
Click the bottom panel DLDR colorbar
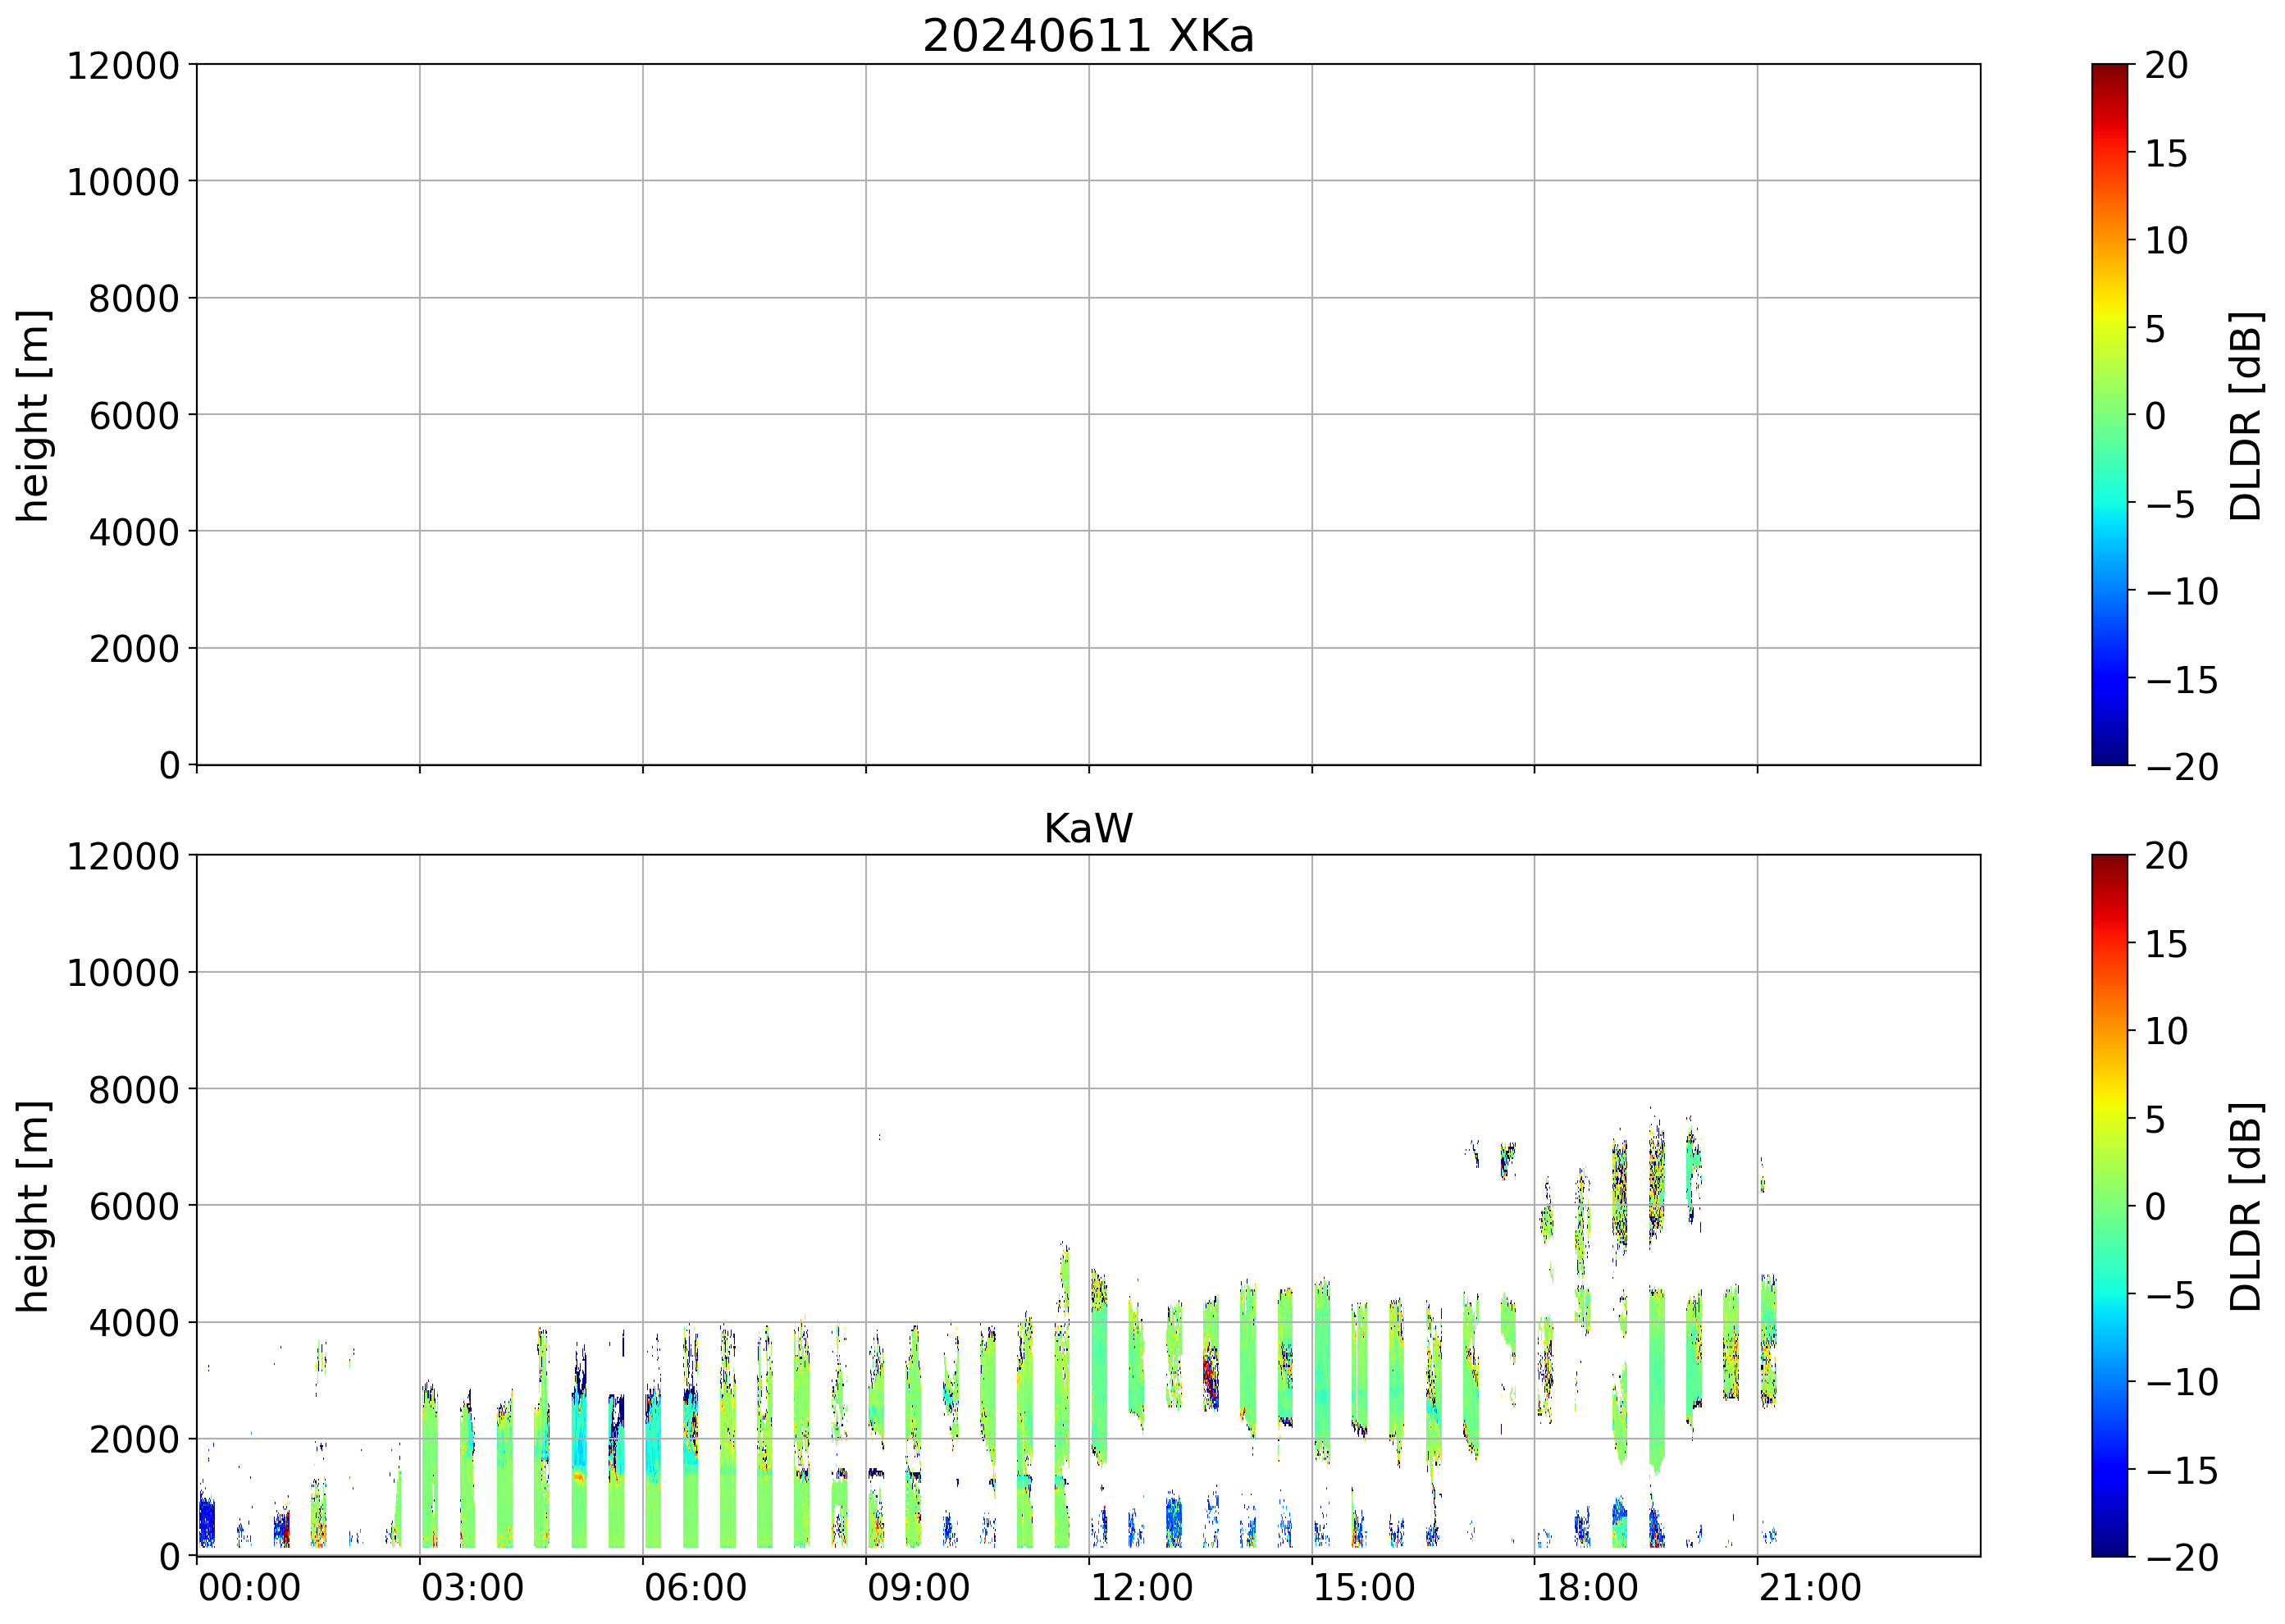pyautogui.click(x=2109, y=1204)
